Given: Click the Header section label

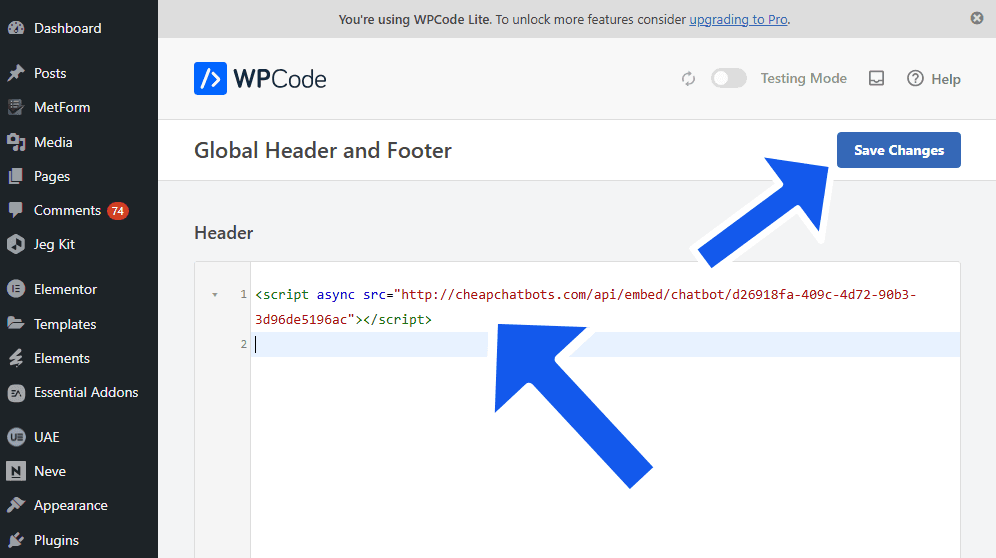Looking at the screenshot, I should coord(224,233).
